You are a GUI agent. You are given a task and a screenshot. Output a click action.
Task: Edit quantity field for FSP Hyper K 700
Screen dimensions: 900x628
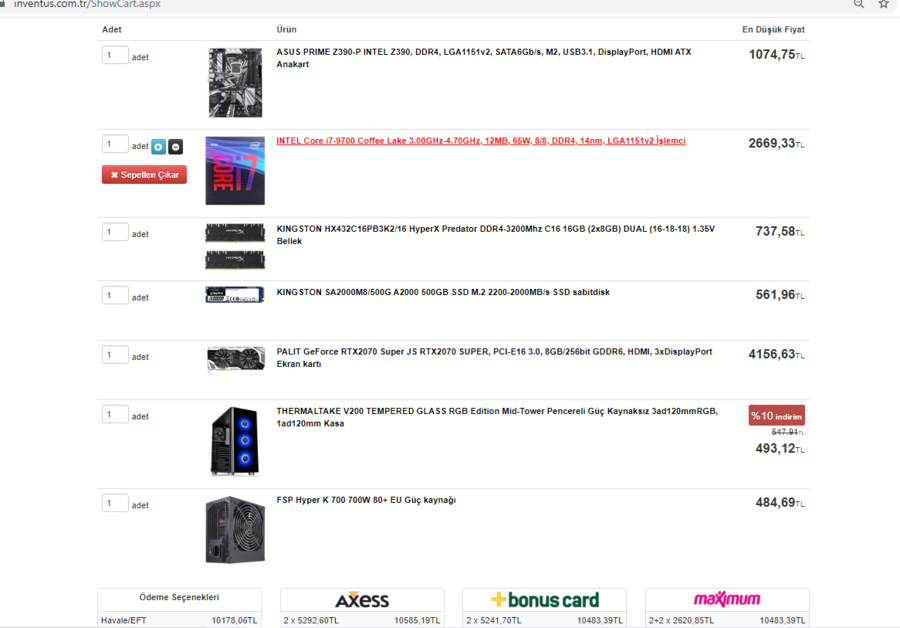click(x=115, y=503)
